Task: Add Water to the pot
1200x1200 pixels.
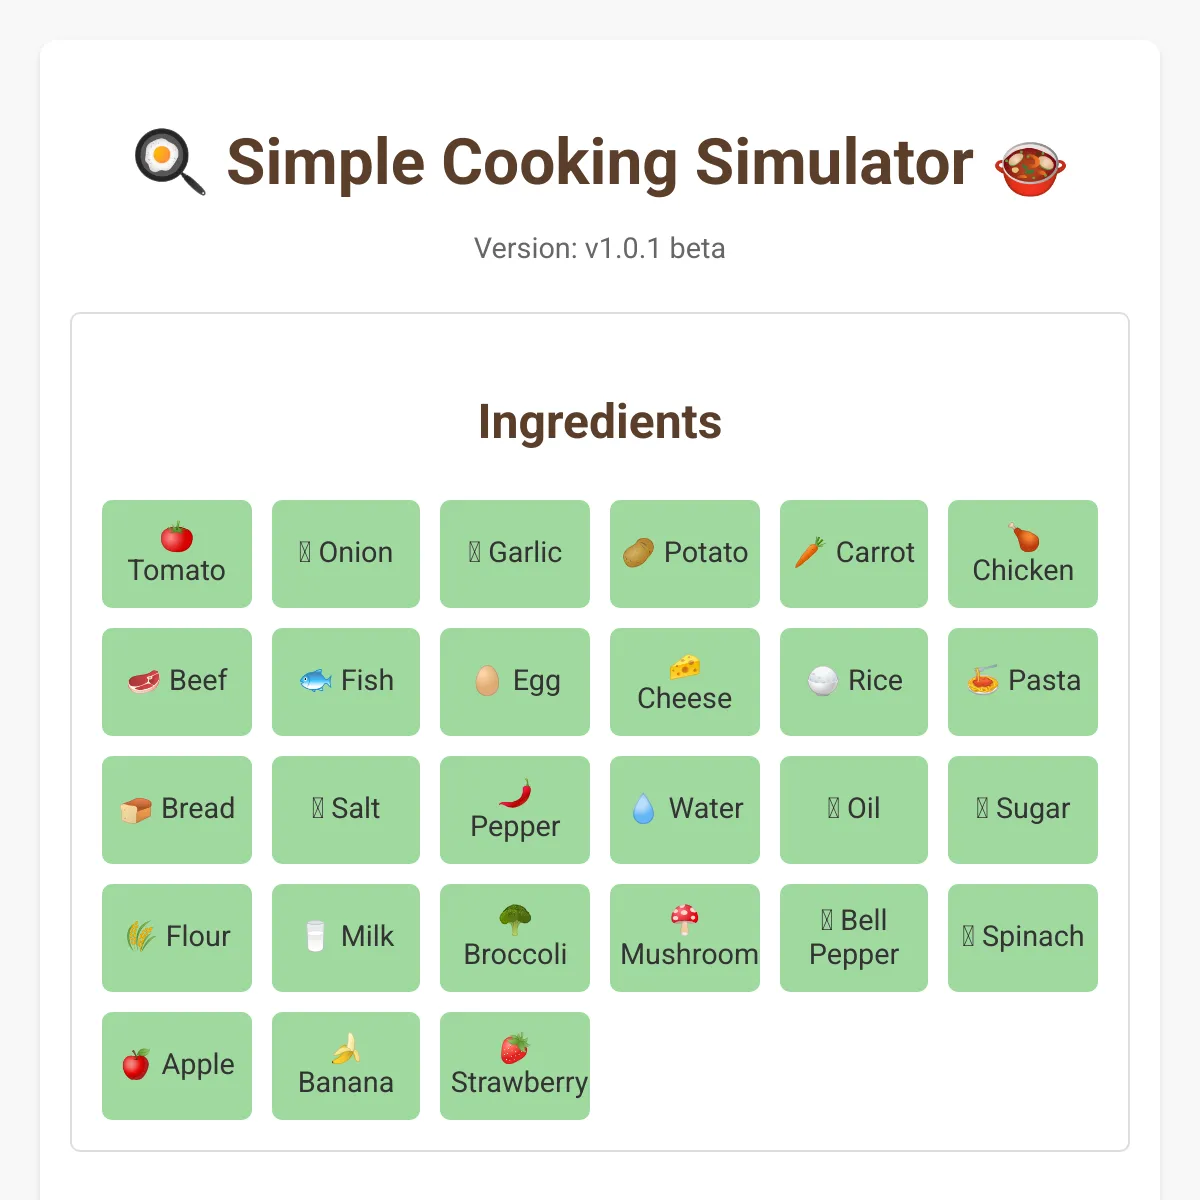Action: [x=685, y=810]
